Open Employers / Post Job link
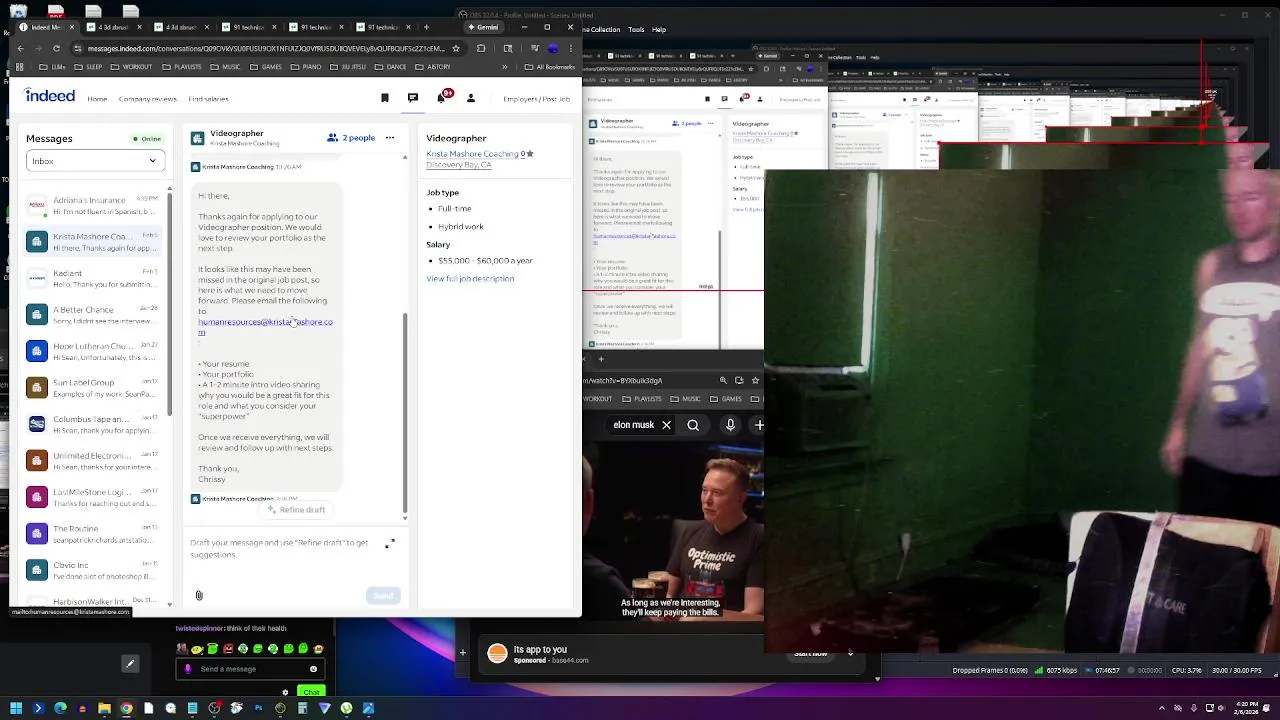The height and width of the screenshot is (720, 1280). coord(537,99)
